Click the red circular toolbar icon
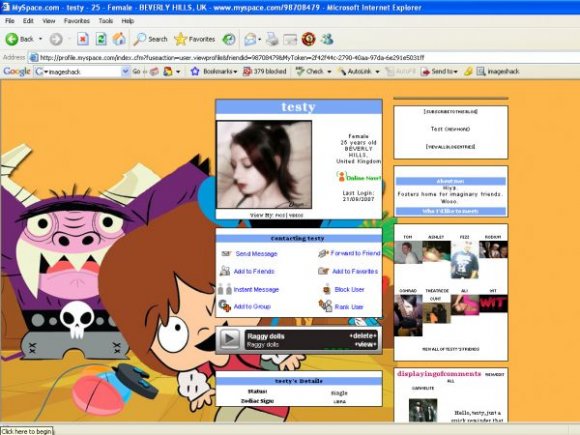This screenshot has width=580, height=435. tap(308, 39)
